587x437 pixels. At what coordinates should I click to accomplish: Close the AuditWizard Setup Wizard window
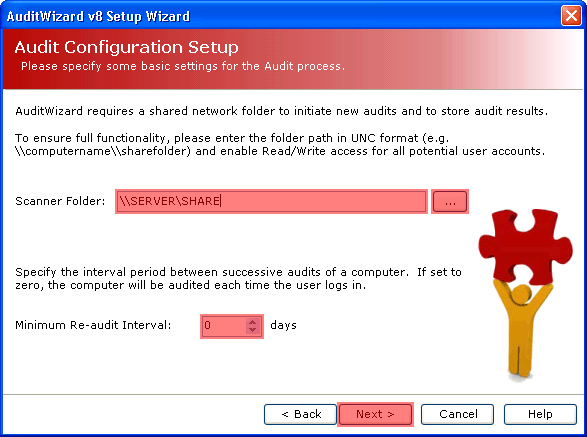571,16
